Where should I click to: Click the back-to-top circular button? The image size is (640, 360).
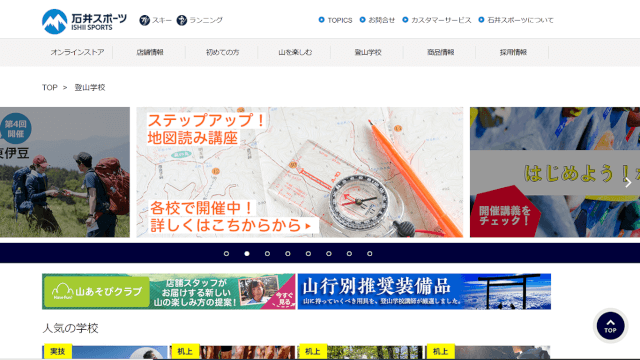(x=610, y=326)
